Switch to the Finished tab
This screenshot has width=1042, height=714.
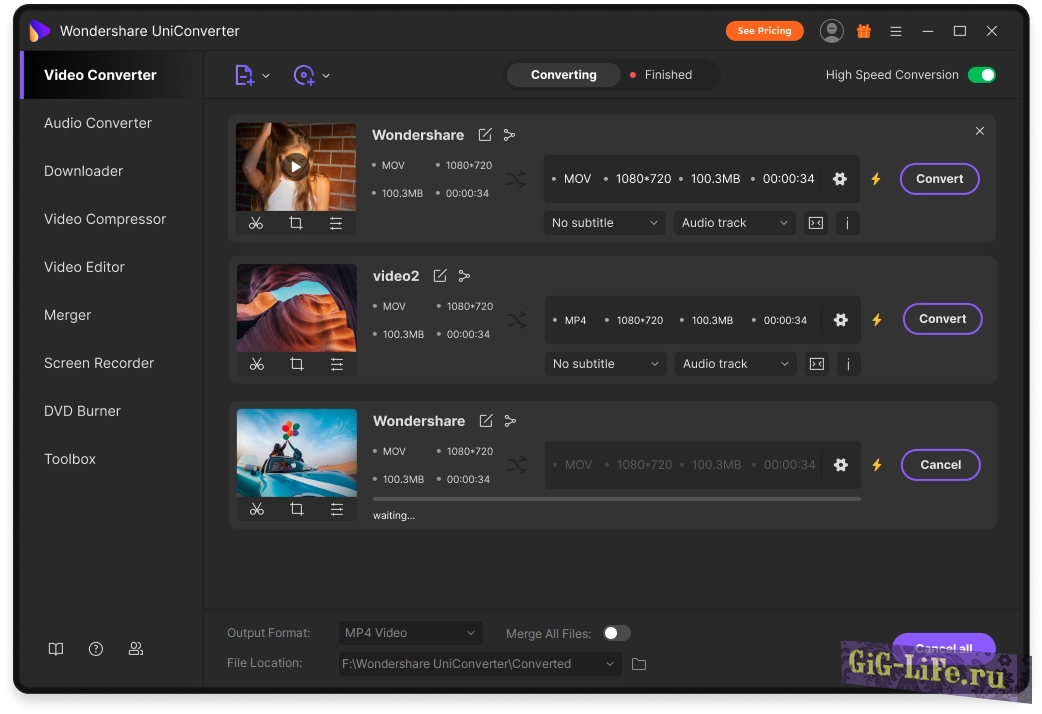pos(667,75)
